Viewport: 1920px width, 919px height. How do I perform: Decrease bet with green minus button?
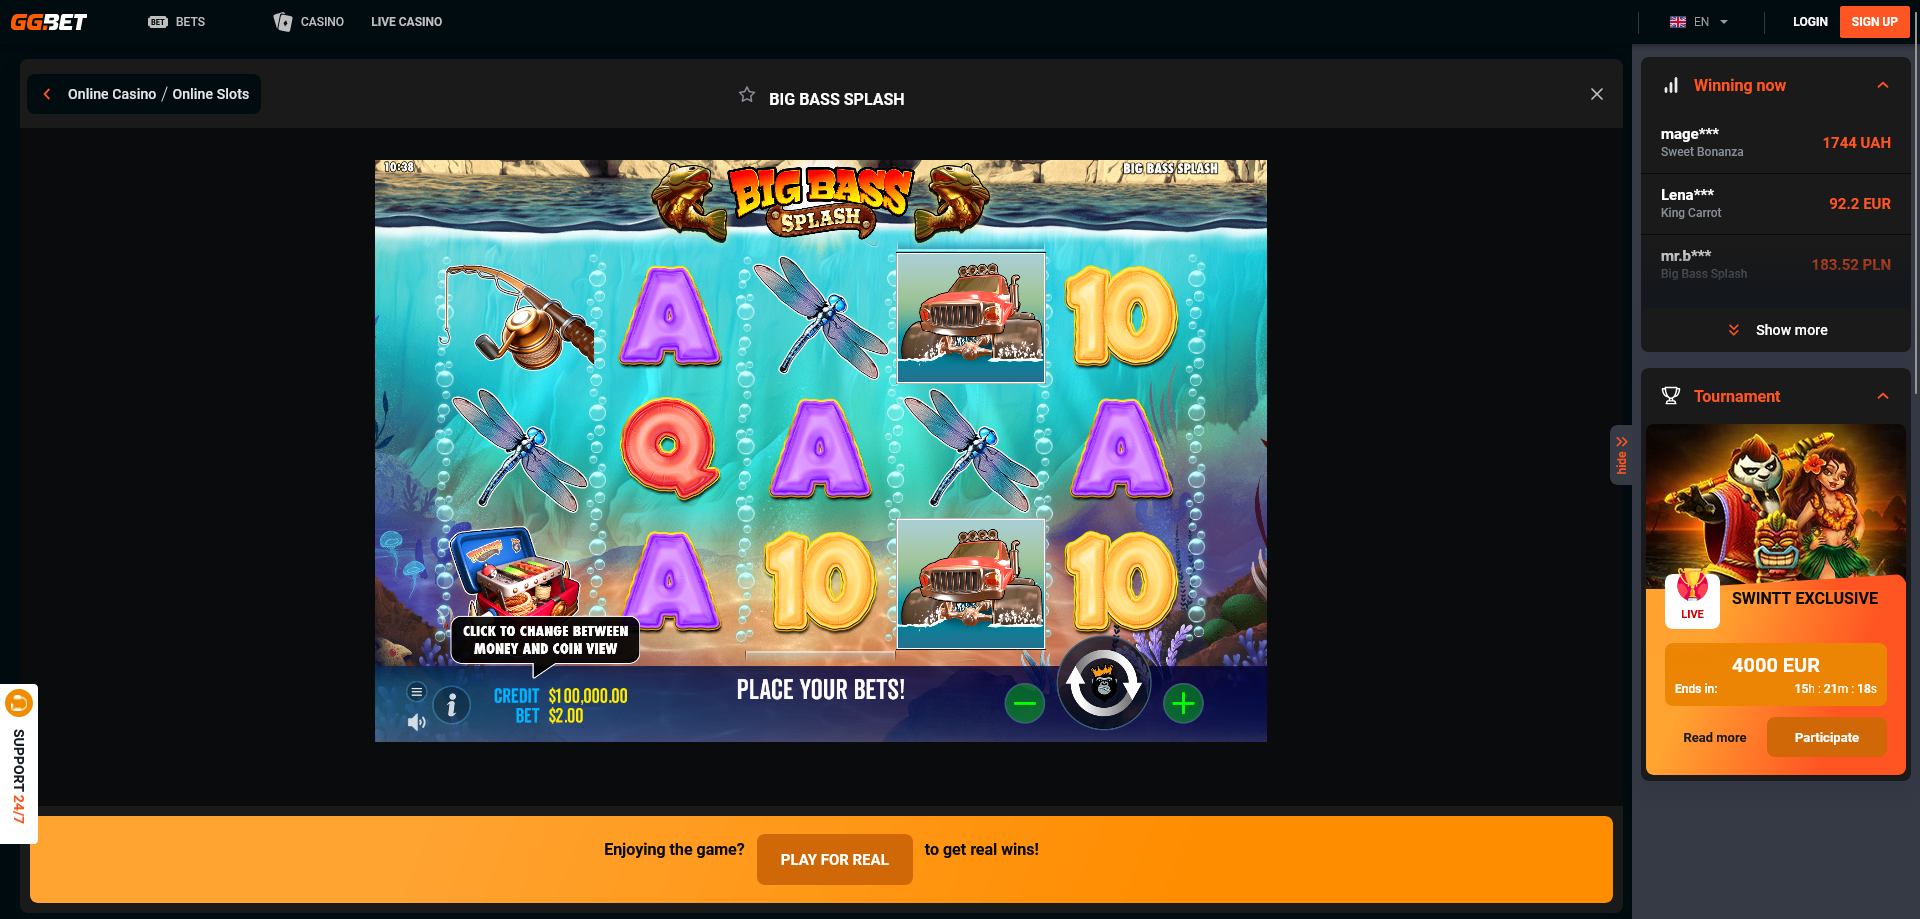click(x=1024, y=703)
